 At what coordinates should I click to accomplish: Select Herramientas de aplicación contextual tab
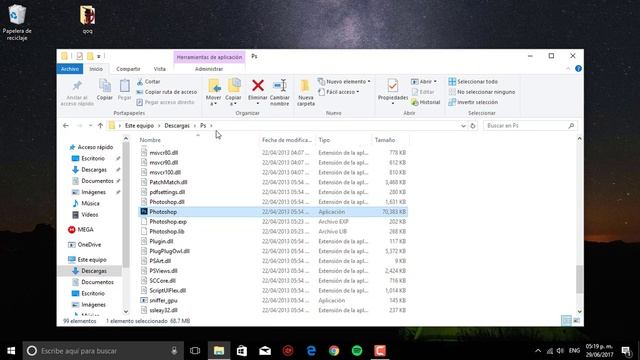coord(209,57)
